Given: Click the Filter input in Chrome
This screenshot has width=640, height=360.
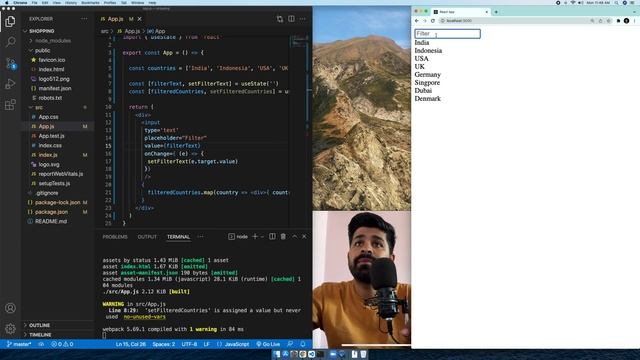Looking at the screenshot, I should coord(447,33).
